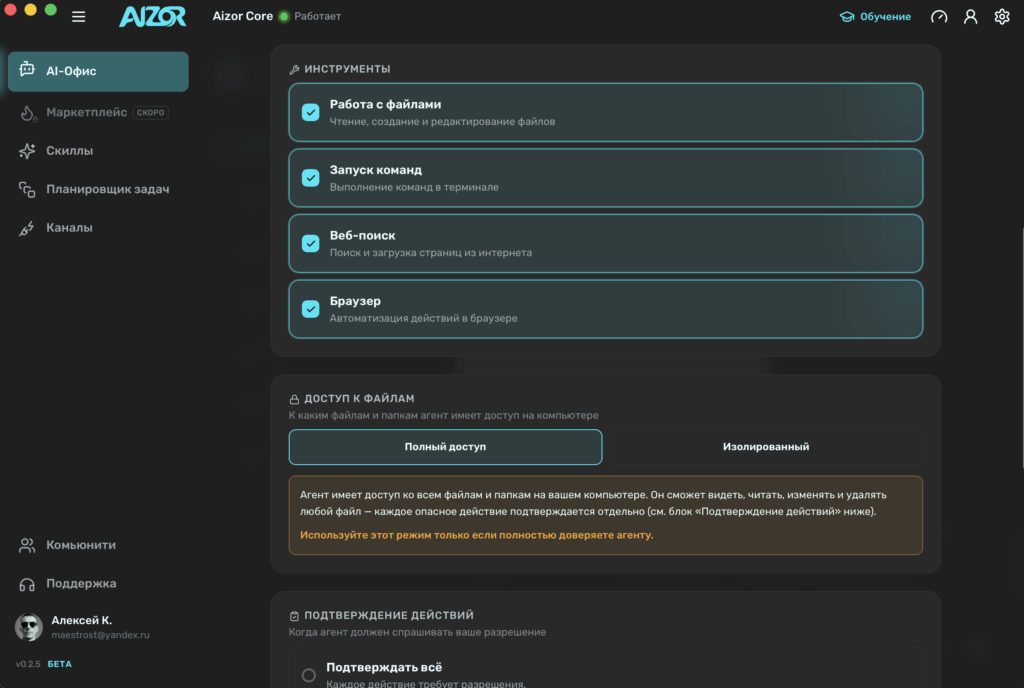Click the ПОДТВЕРЖДЕНИЕ ДЕЙСТВИЙ heading
The height and width of the screenshot is (688, 1024).
point(389,616)
